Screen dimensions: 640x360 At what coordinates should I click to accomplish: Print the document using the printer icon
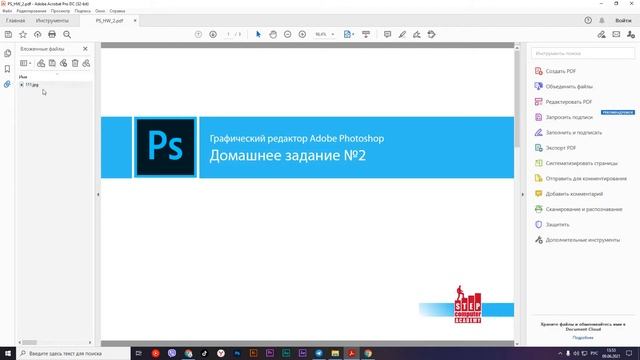[52, 35]
